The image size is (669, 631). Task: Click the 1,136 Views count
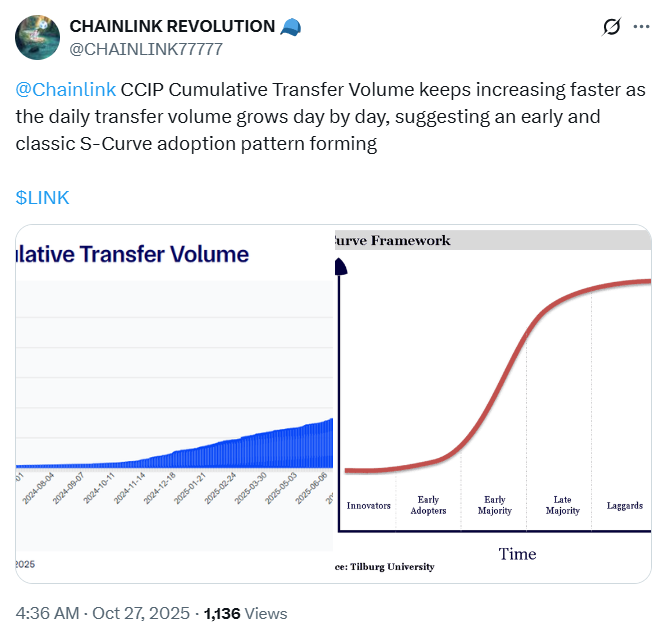coord(245,613)
